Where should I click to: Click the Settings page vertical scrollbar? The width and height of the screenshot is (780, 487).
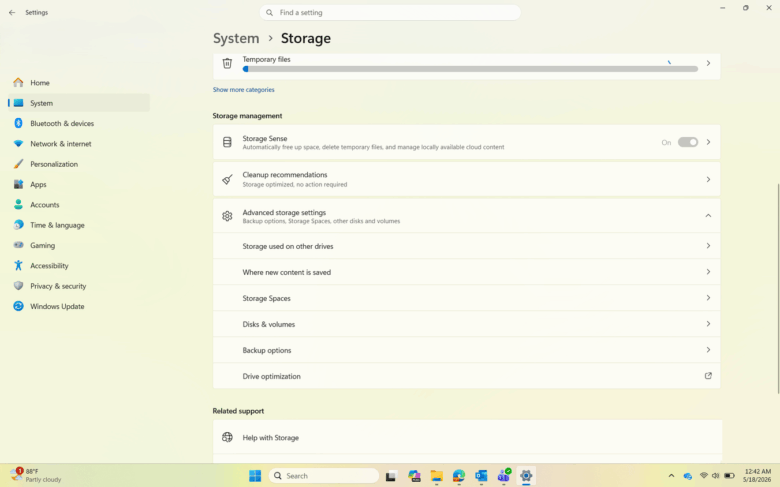(x=777, y=289)
